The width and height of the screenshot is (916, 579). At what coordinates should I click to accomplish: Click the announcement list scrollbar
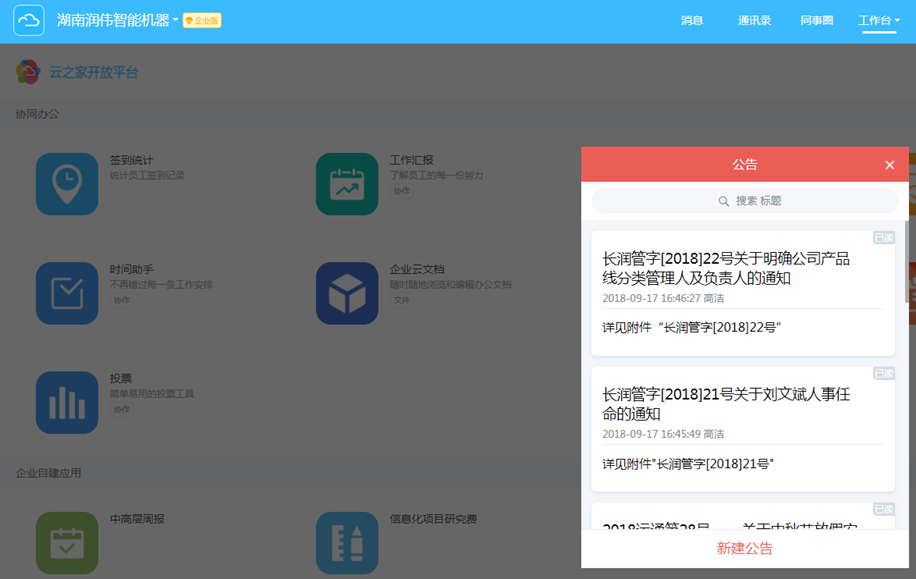pyautogui.click(x=906, y=260)
